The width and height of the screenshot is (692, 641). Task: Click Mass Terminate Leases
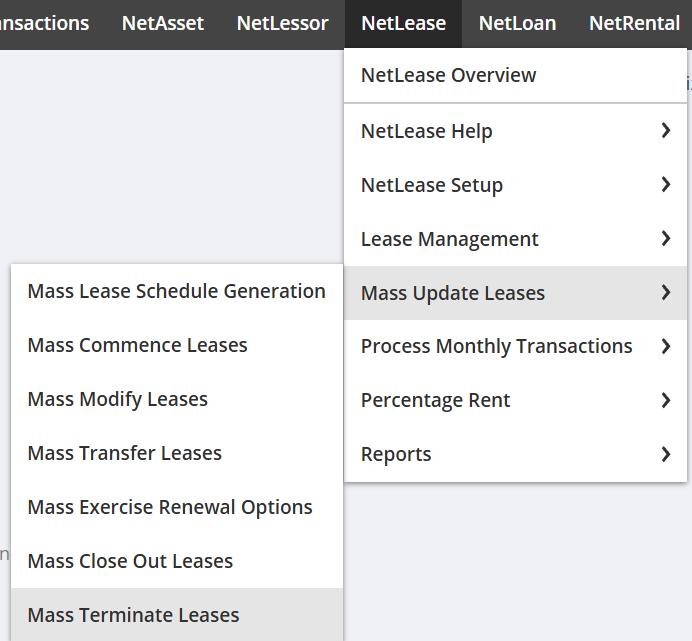coord(133,615)
